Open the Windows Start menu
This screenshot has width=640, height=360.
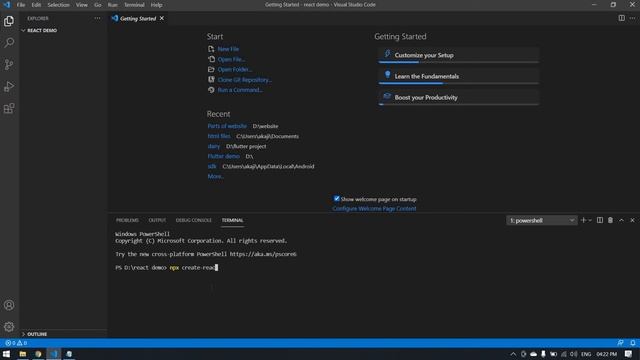pyautogui.click(x=7, y=354)
